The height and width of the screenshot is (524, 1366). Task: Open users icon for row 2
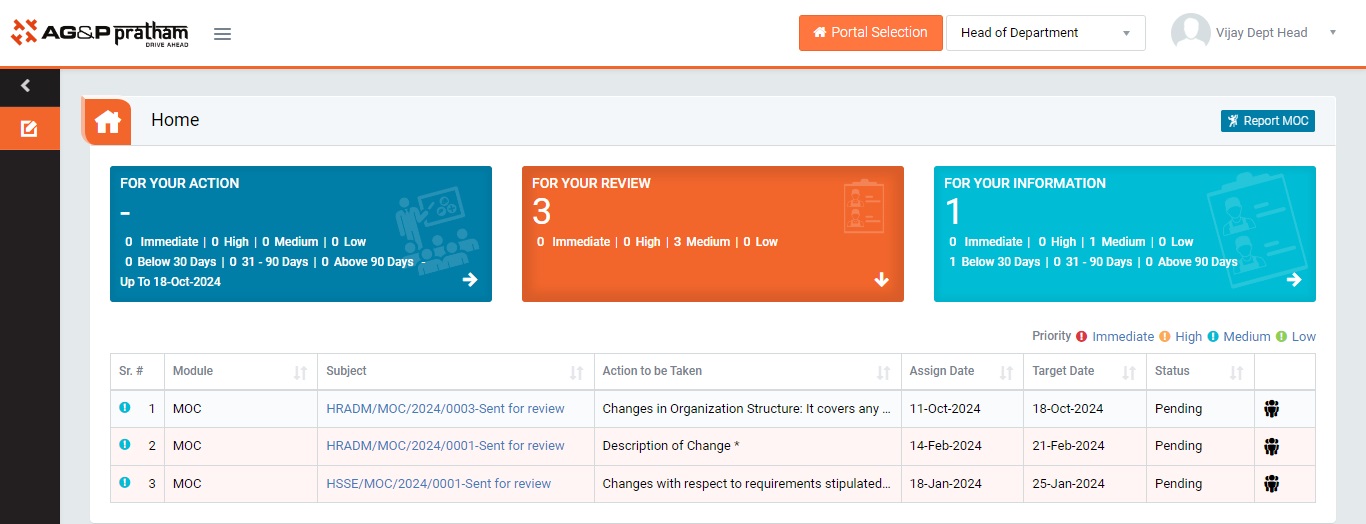click(x=1271, y=446)
